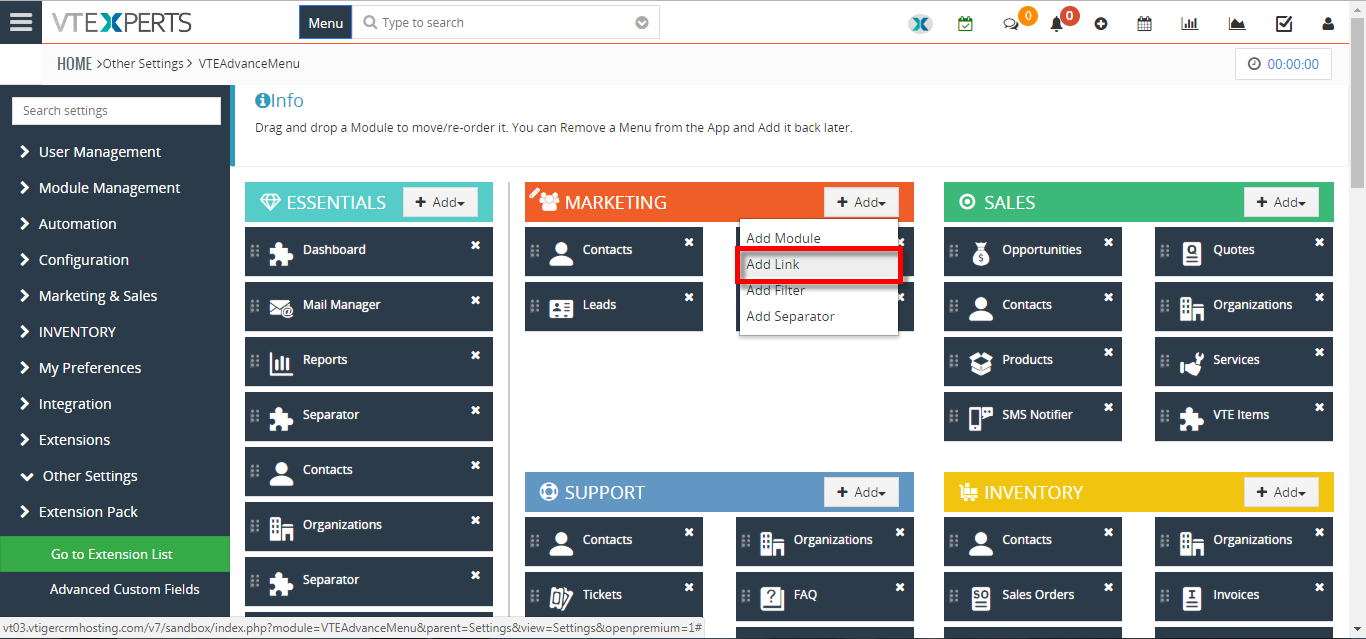Click the Quotes module icon
This screenshot has width=1366, height=639.
coord(1191,252)
